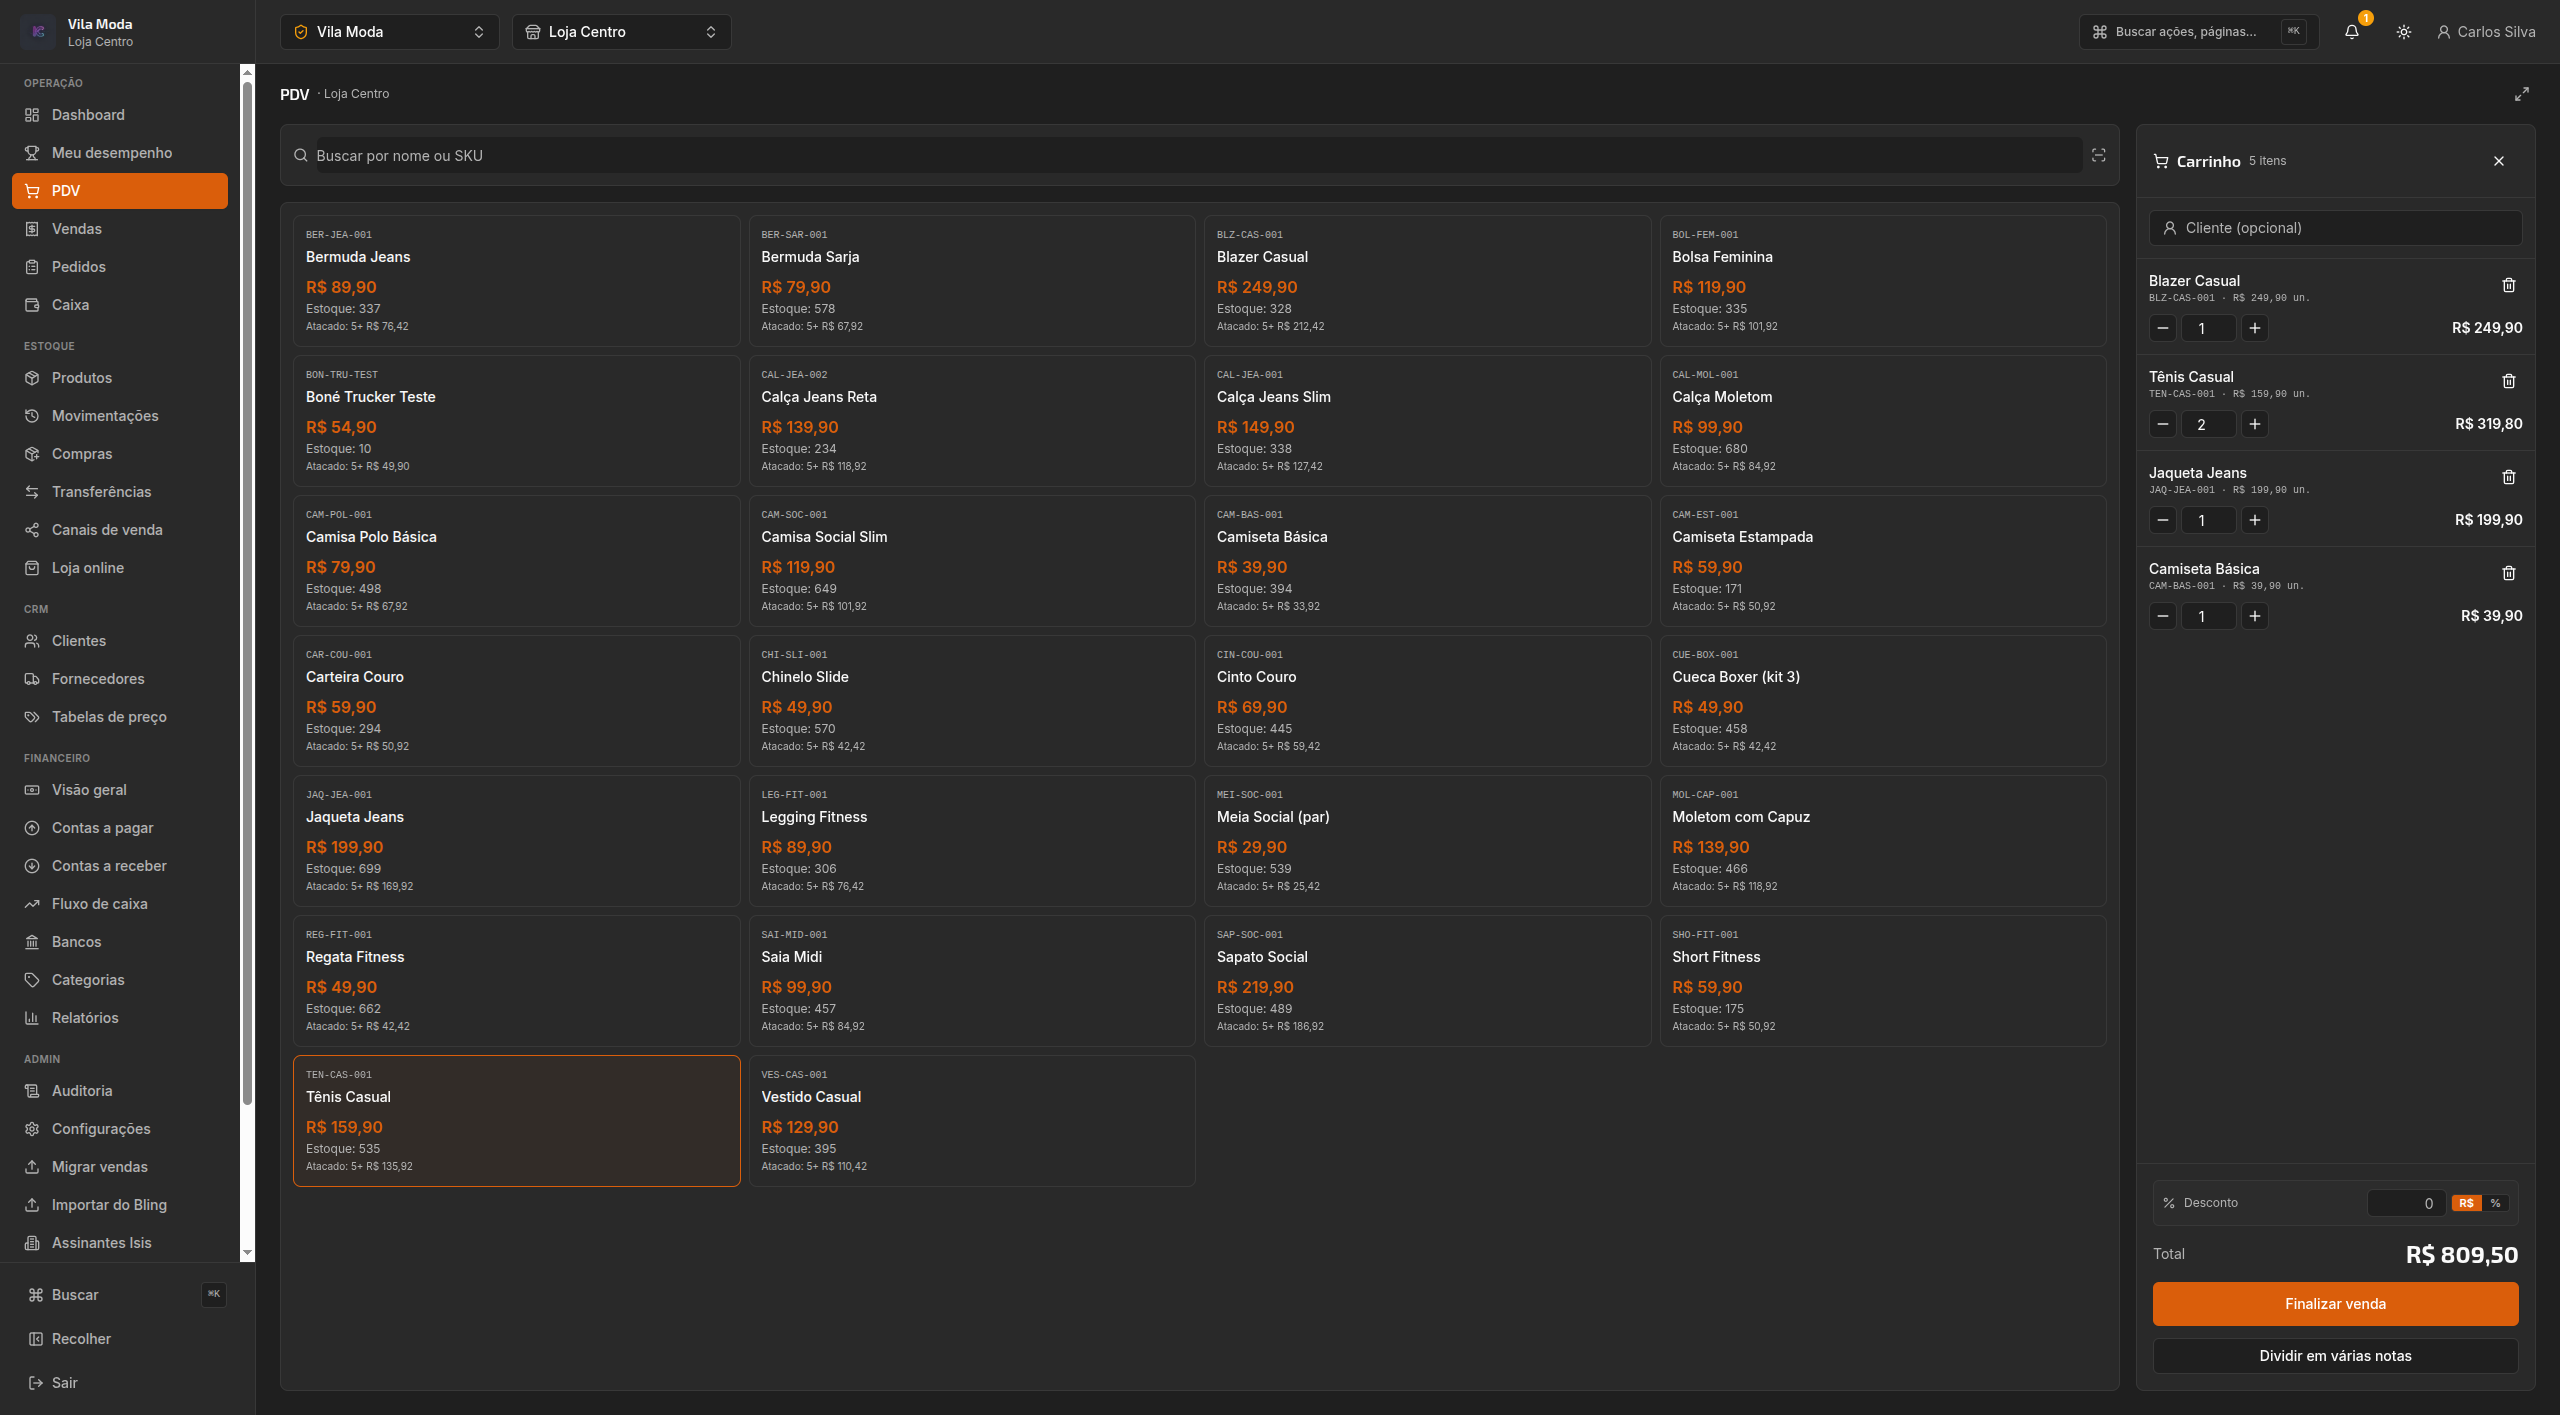Open the notifications bell icon
The image size is (2560, 1415).
(2351, 32)
